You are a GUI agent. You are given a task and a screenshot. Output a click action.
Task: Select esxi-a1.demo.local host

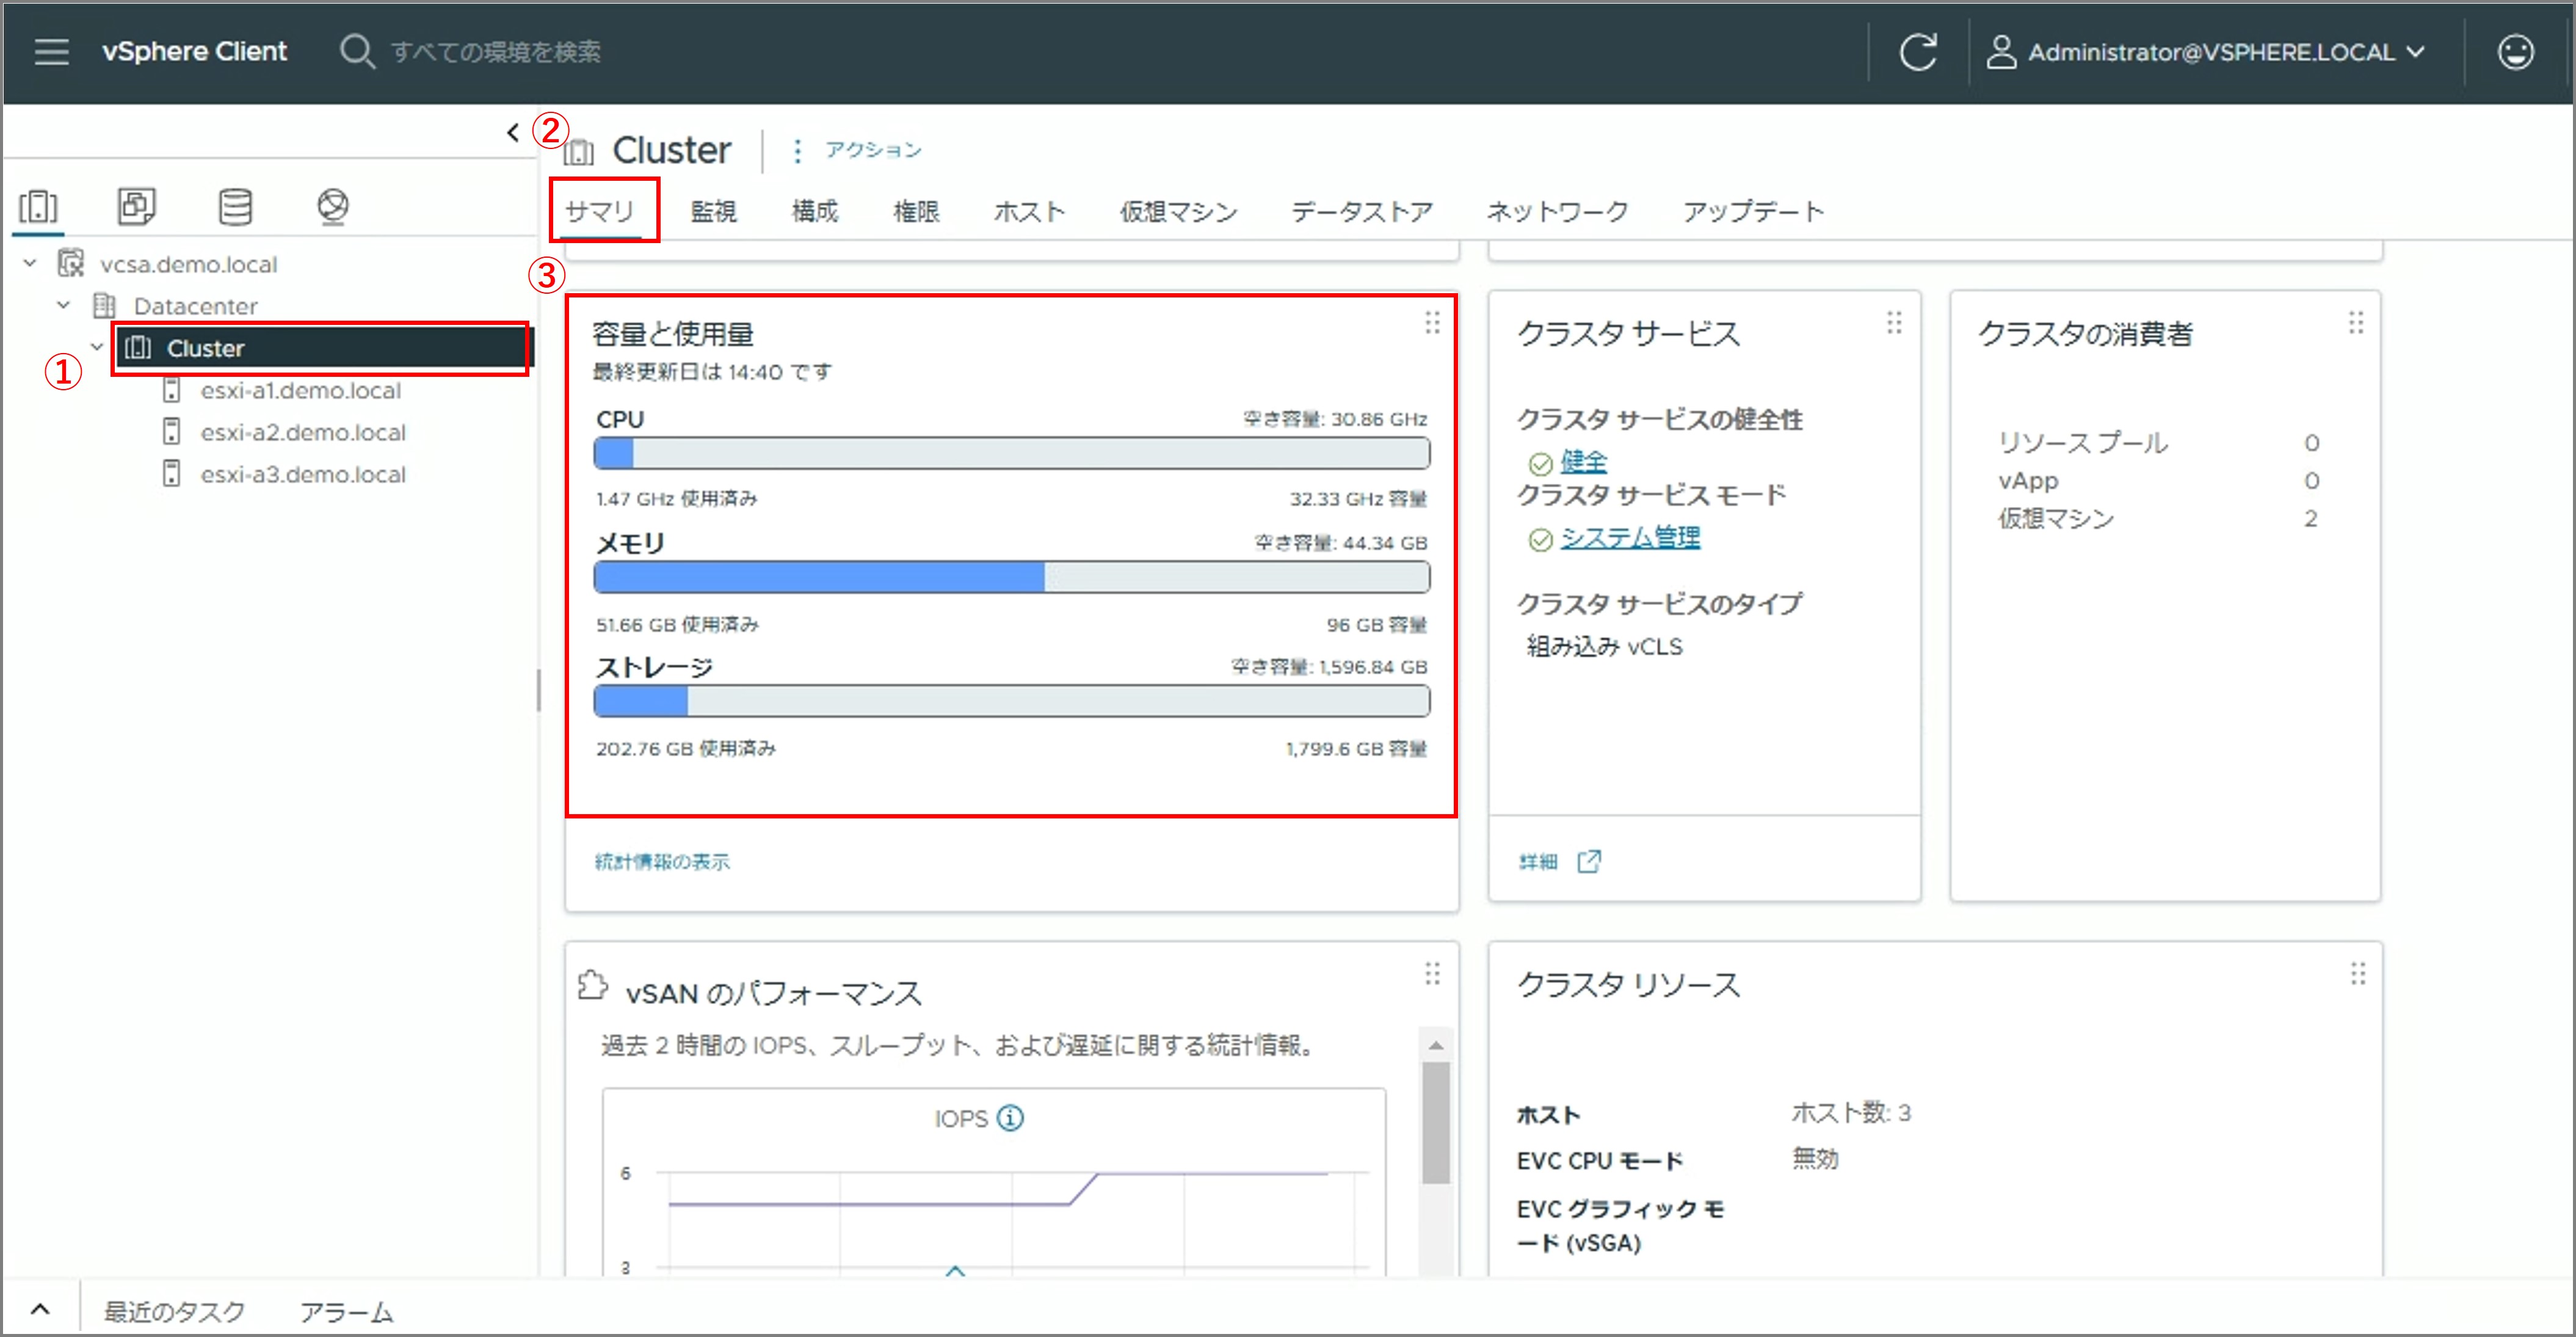(301, 390)
